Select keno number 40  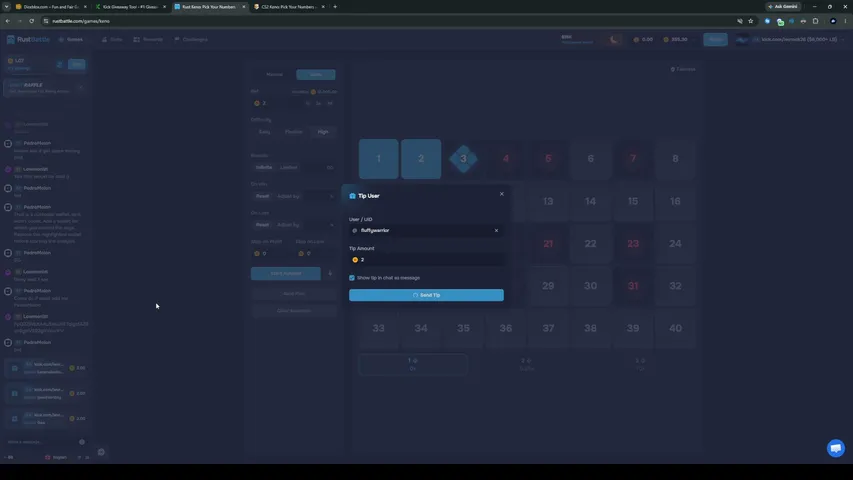675,328
